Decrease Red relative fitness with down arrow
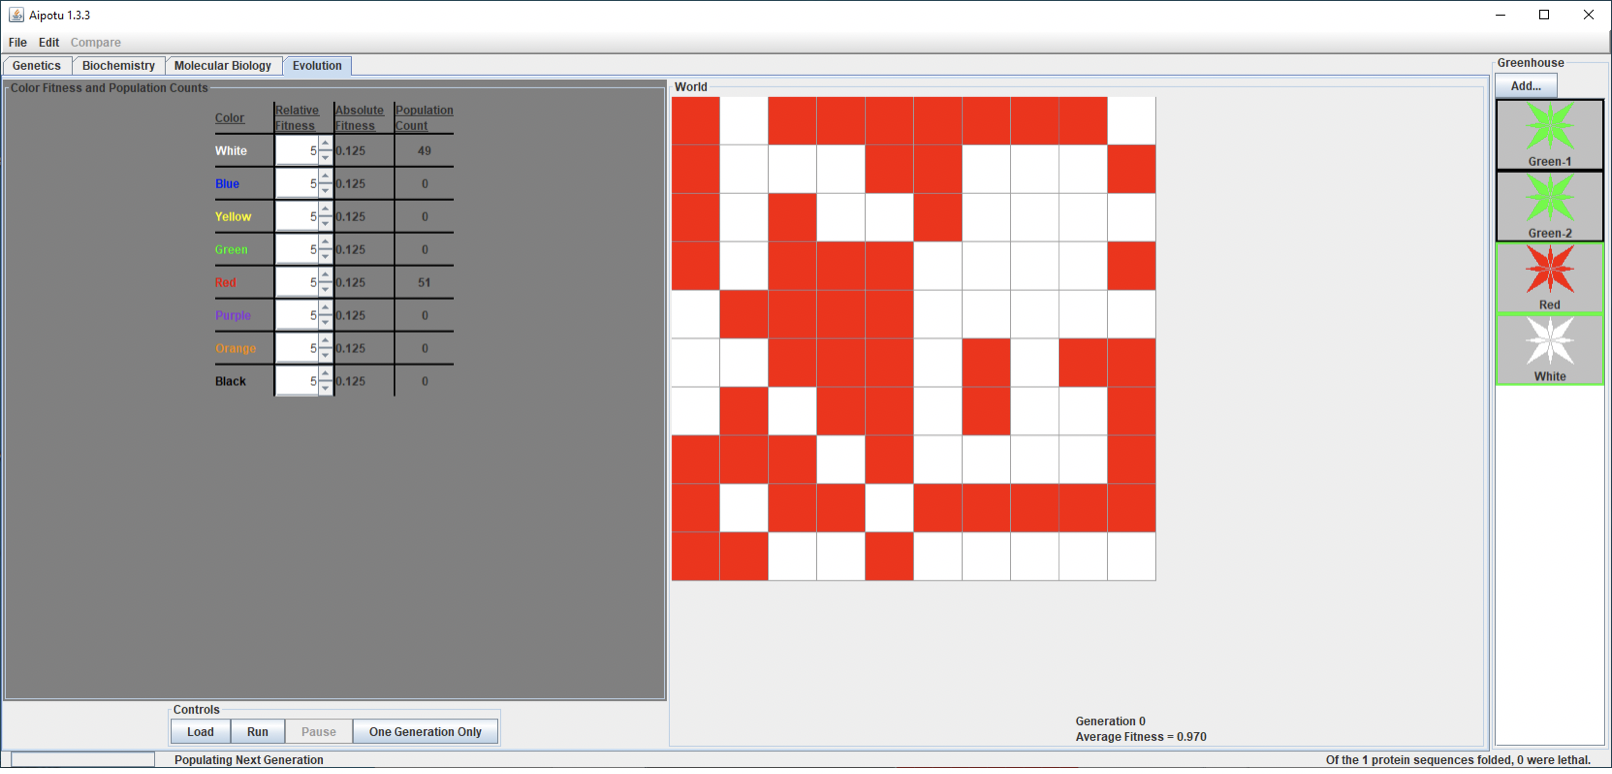 (325, 289)
